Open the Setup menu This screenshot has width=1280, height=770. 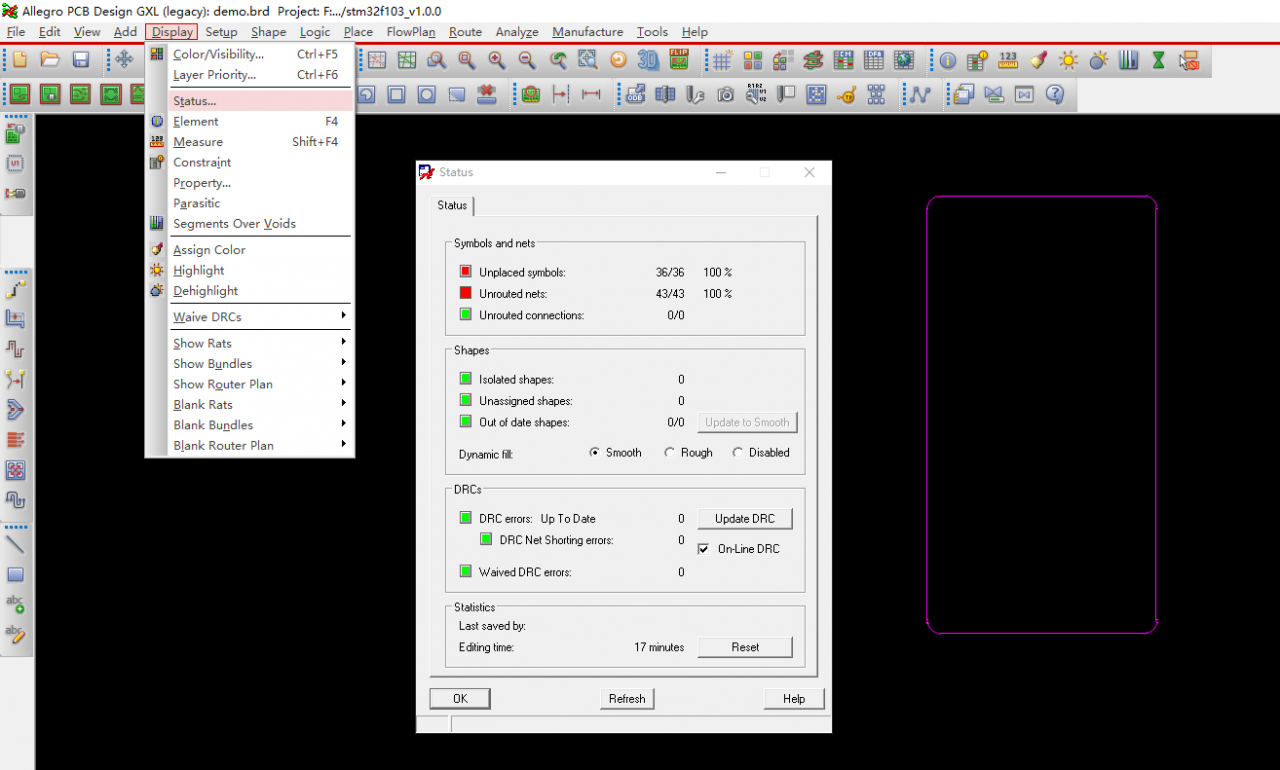[x=221, y=32]
